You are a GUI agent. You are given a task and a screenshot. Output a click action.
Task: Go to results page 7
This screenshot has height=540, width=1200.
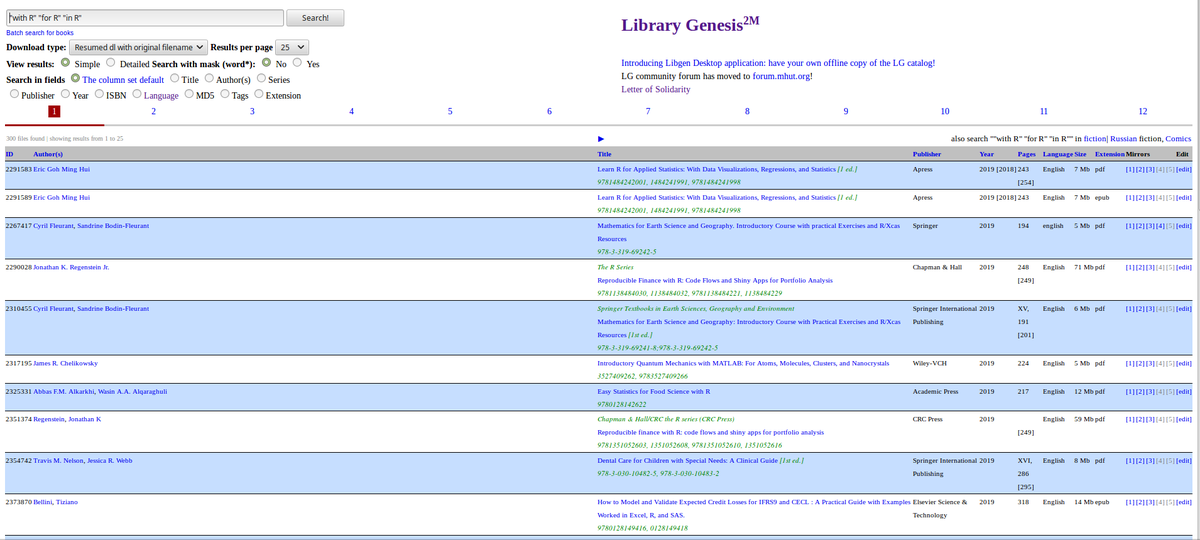(648, 111)
